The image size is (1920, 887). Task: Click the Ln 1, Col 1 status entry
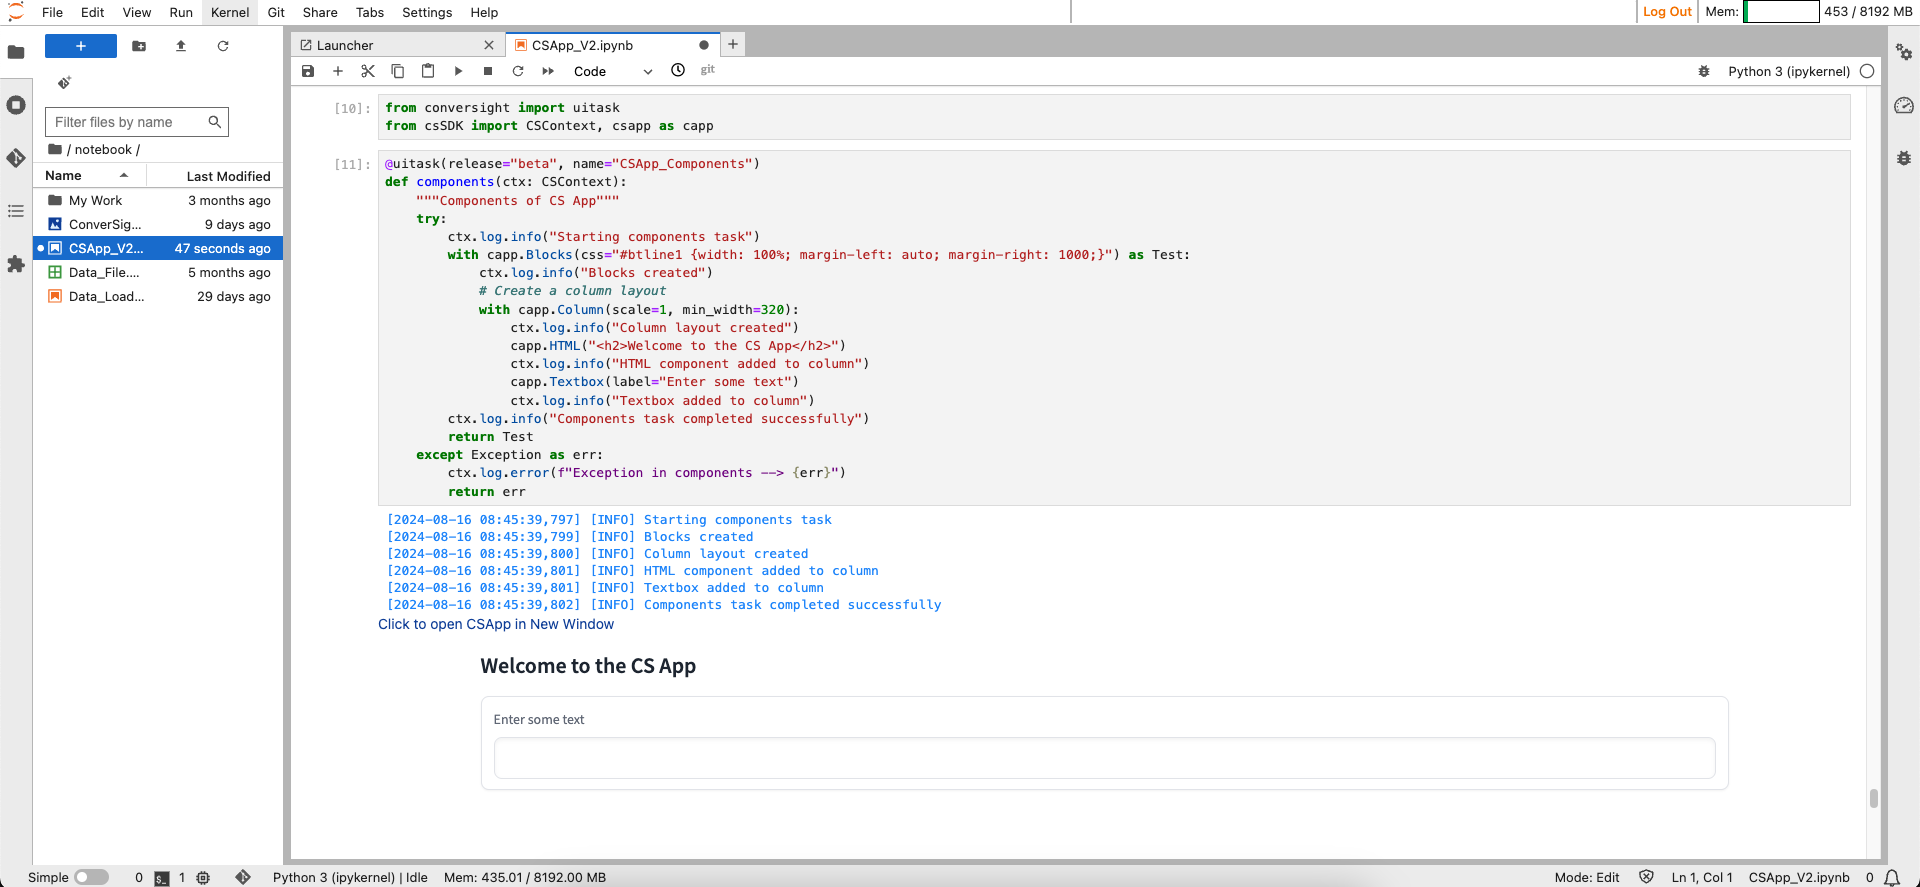pyautogui.click(x=1702, y=877)
